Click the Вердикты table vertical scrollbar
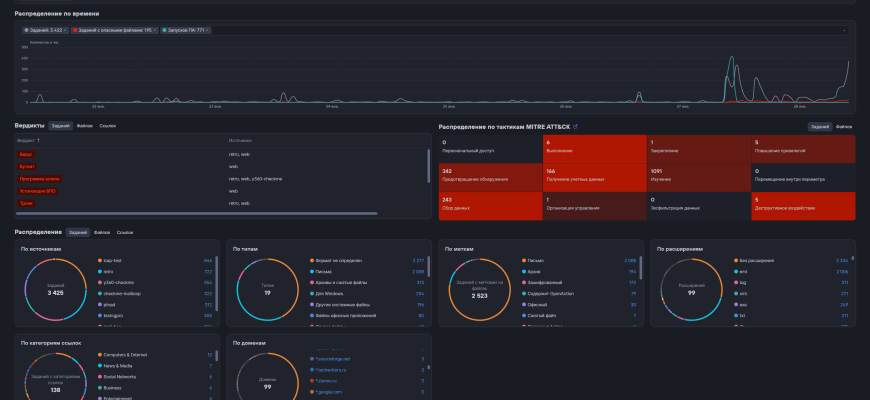Screen dimensions: 870x400 (x=429, y=165)
